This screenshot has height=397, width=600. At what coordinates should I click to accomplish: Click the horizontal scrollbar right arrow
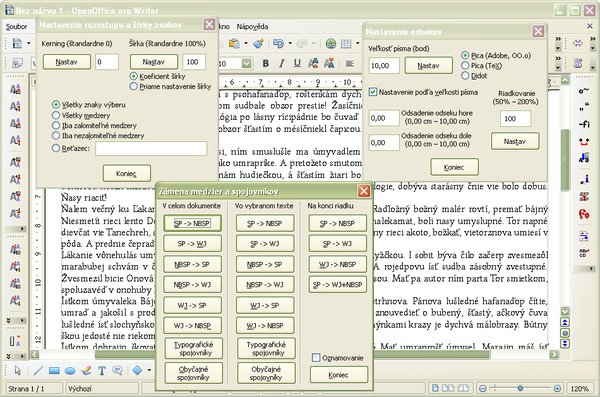(554, 354)
